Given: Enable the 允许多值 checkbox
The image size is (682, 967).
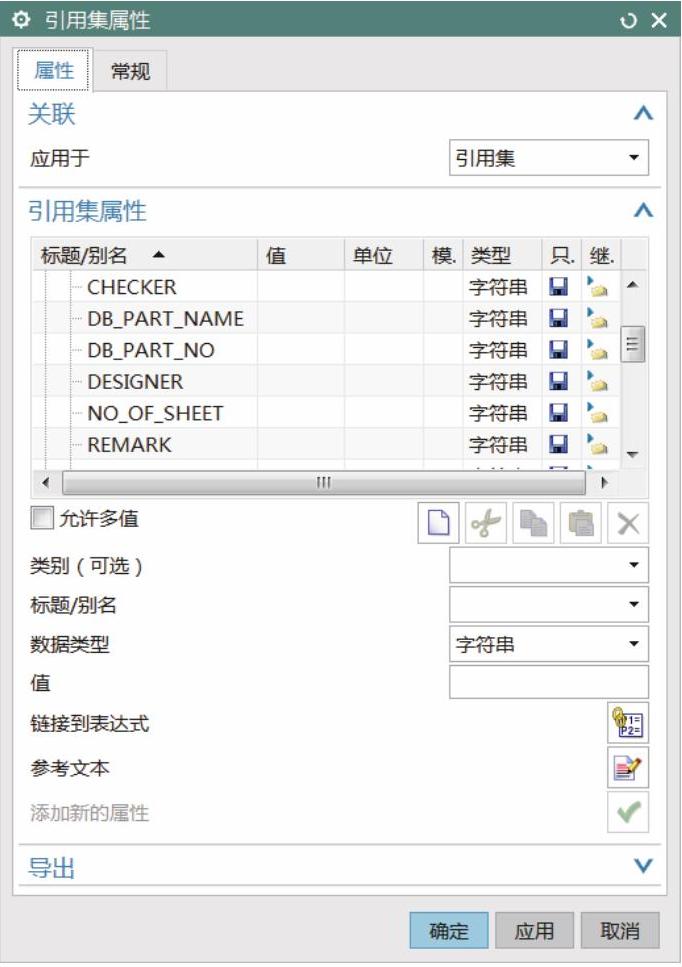Looking at the screenshot, I should (x=41, y=518).
